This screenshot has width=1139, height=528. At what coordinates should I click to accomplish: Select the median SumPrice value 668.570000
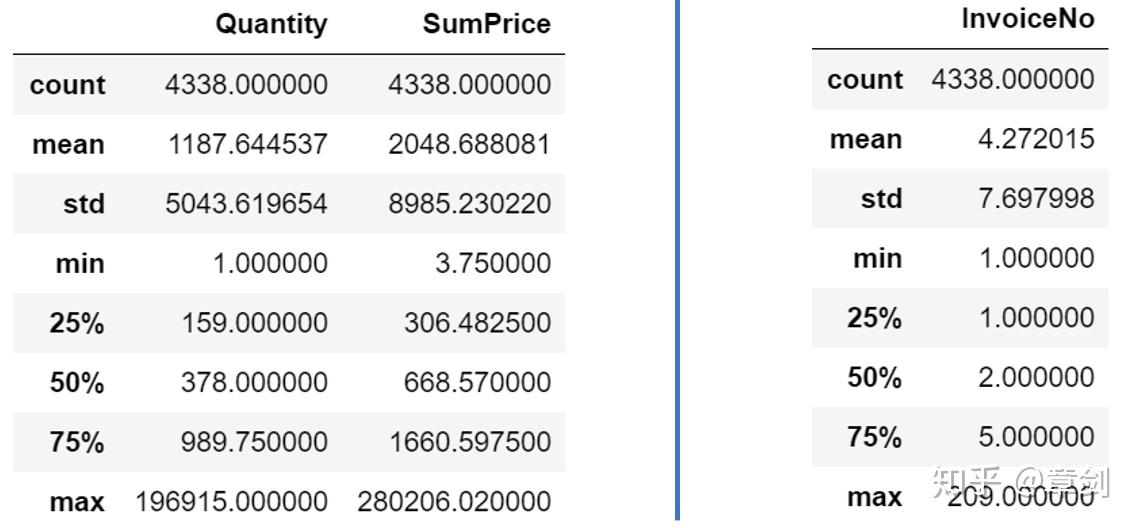477,382
